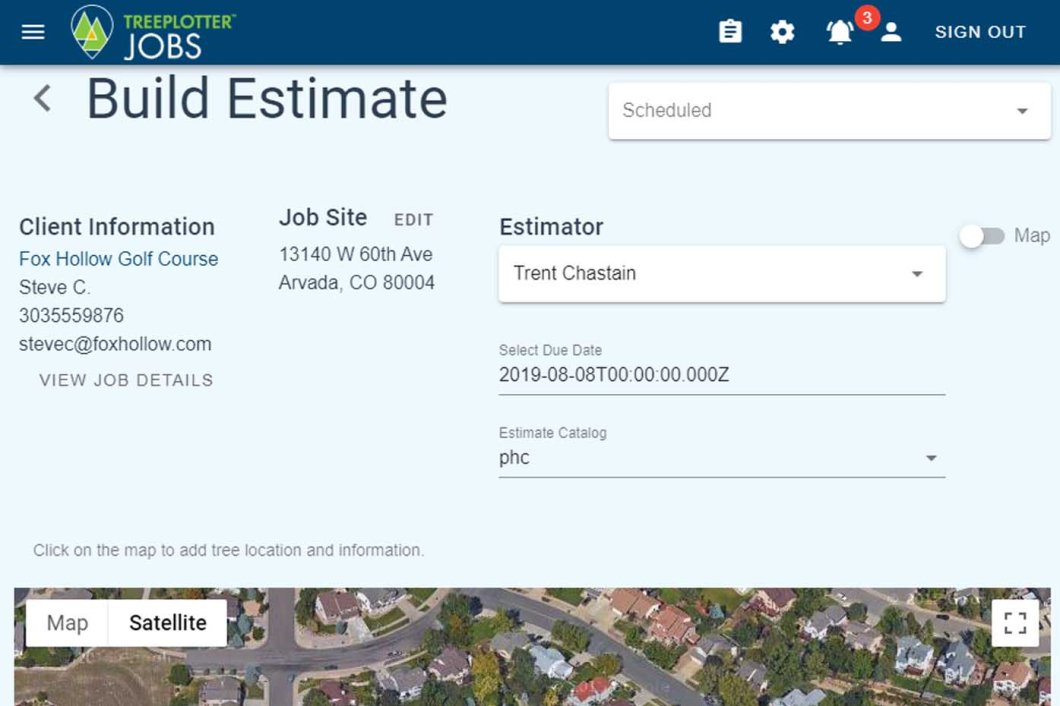Click Sign Out
The width and height of the screenshot is (1060, 706).
pyautogui.click(x=980, y=32)
